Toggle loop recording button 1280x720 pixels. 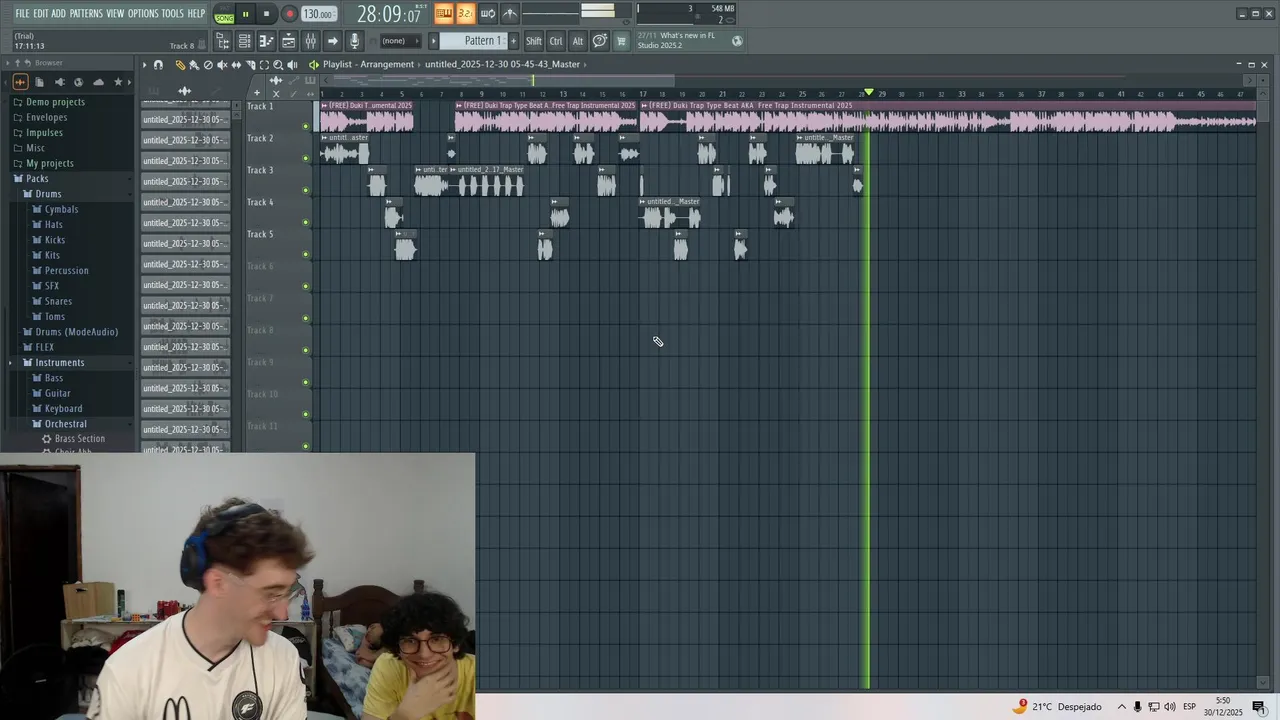click(x=487, y=13)
